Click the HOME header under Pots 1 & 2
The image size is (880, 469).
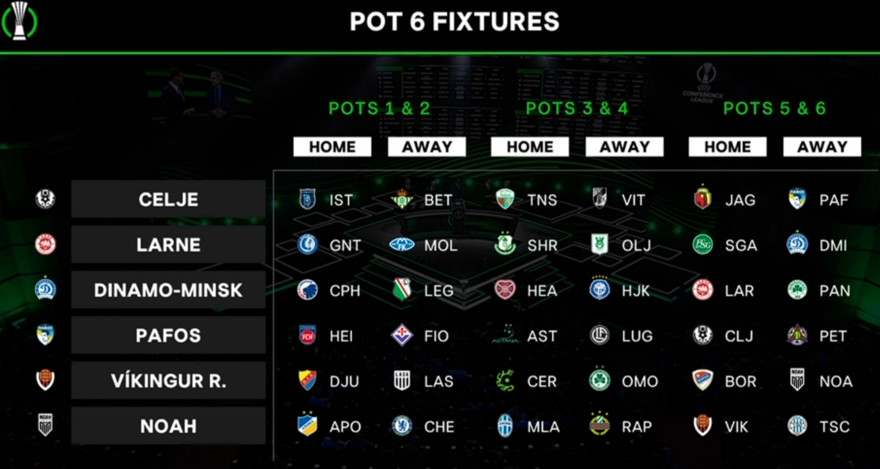click(x=332, y=147)
